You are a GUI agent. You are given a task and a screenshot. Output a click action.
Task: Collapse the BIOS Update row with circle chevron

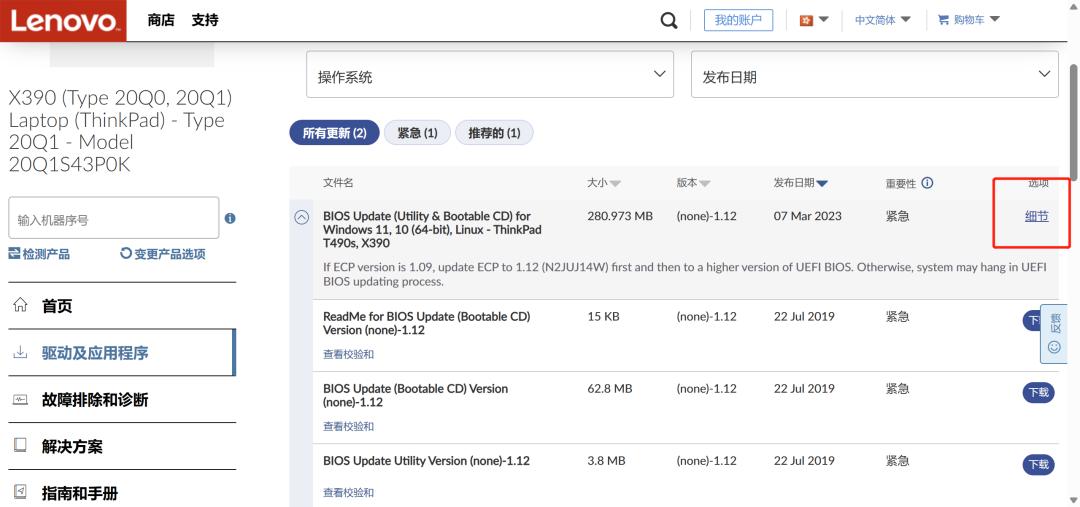coord(302,217)
